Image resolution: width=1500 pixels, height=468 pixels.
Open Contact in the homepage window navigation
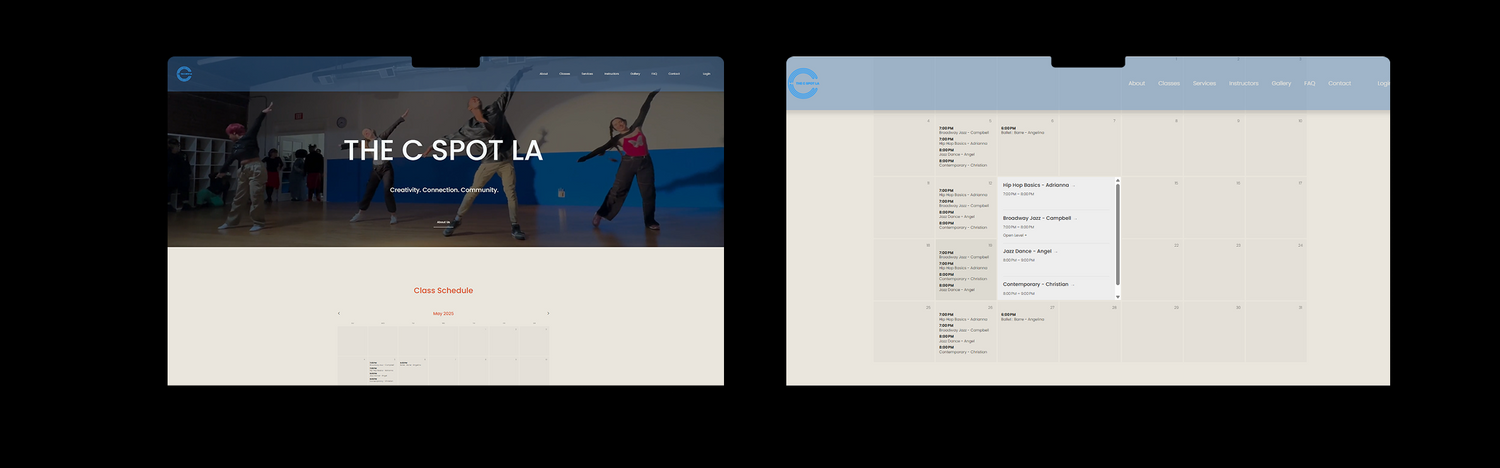pos(674,74)
